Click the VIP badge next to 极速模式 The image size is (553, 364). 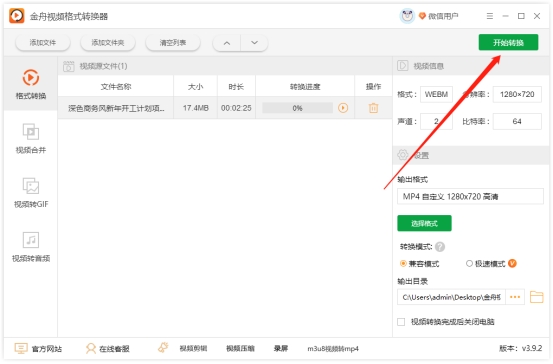point(512,263)
